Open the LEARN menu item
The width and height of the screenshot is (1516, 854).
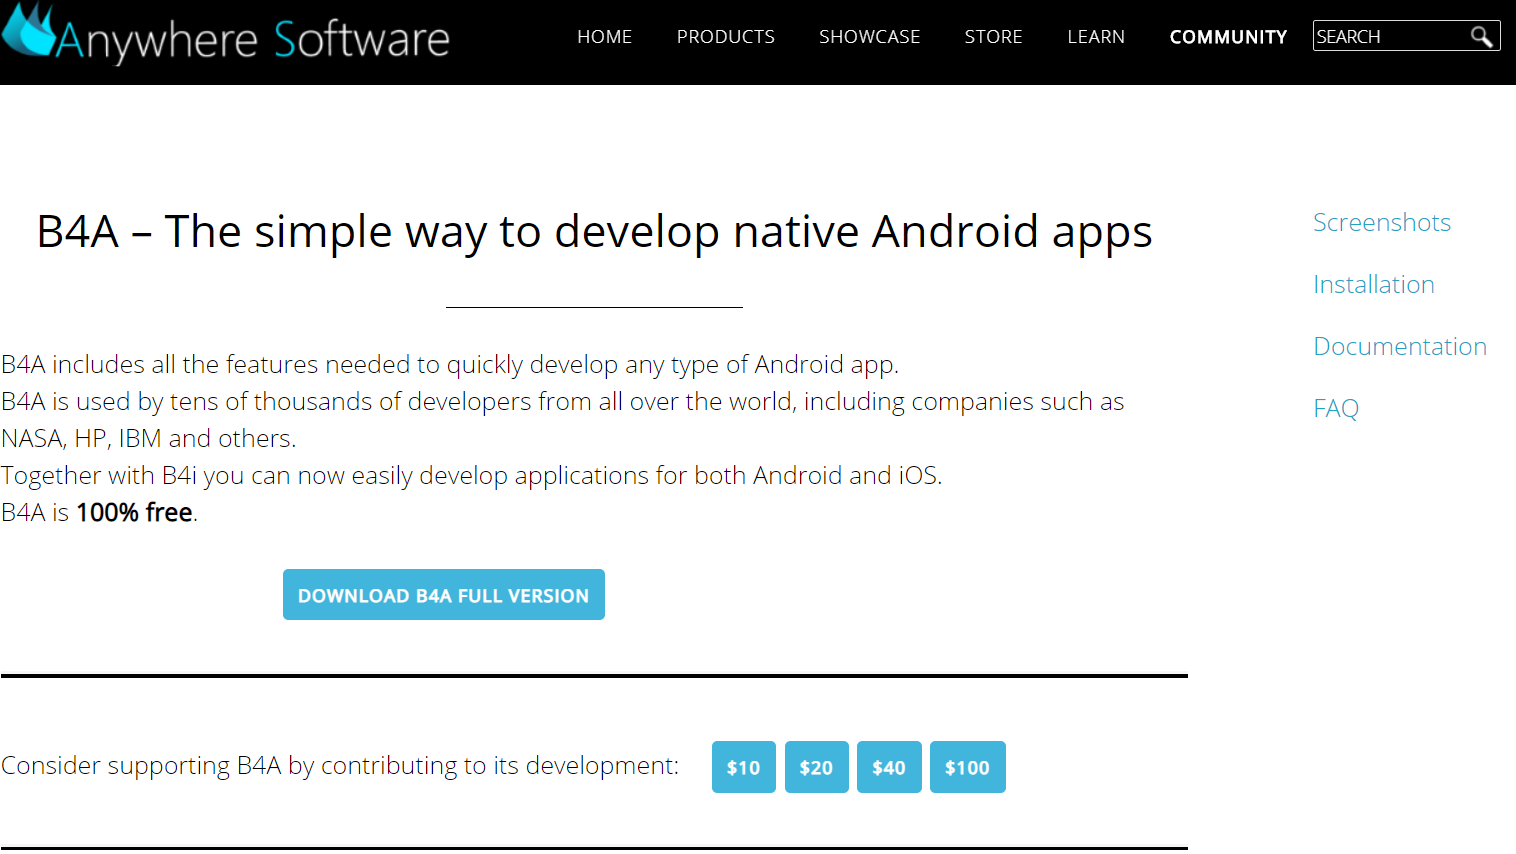coord(1096,36)
